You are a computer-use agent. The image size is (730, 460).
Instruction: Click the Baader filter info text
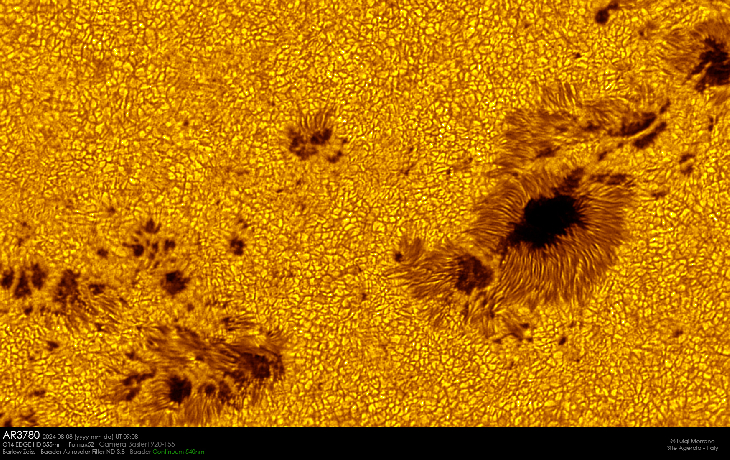tap(75, 452)
